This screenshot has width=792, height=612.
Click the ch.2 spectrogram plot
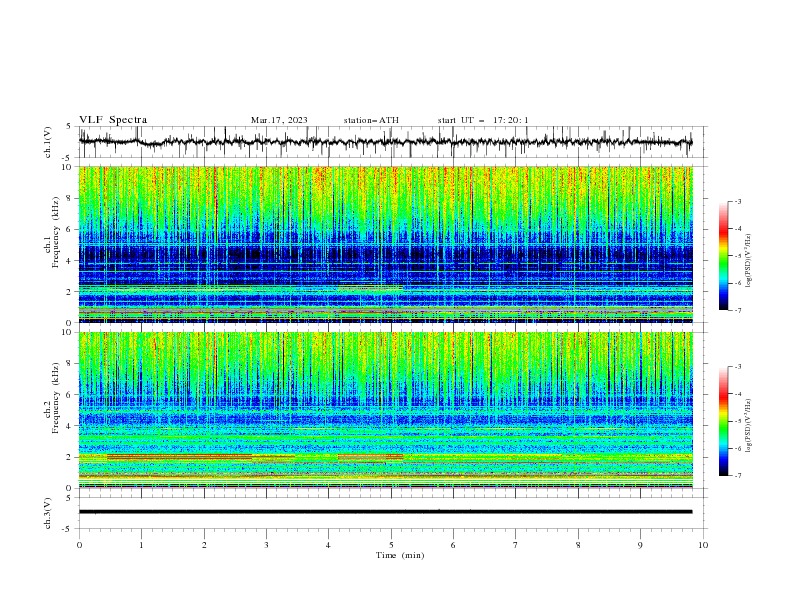(386, 410)
